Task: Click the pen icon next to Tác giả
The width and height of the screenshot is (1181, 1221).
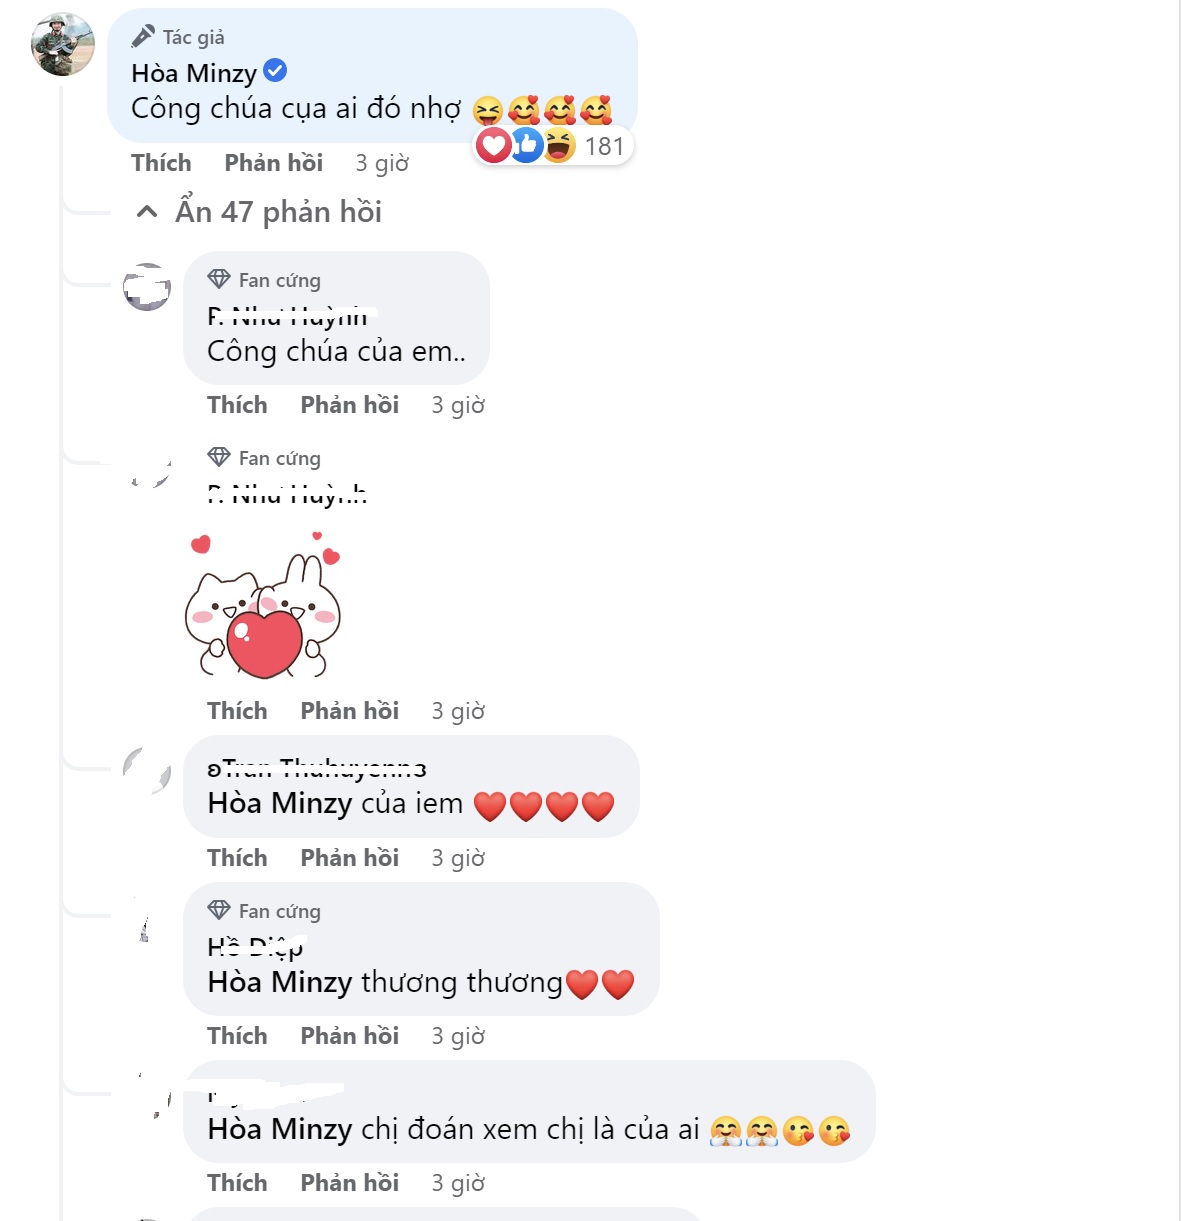Action: [143, 37]
